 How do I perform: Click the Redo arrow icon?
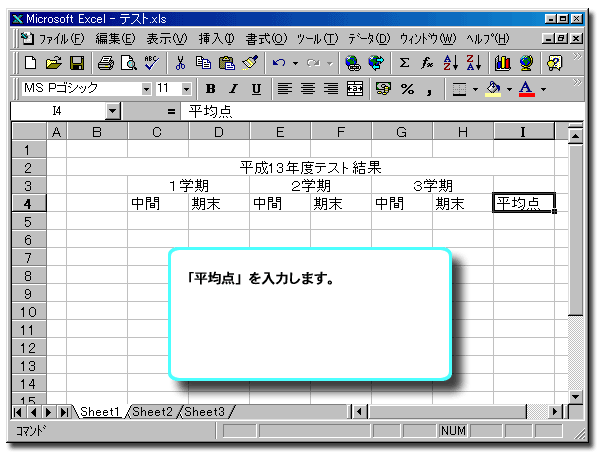tap(313, 63)
